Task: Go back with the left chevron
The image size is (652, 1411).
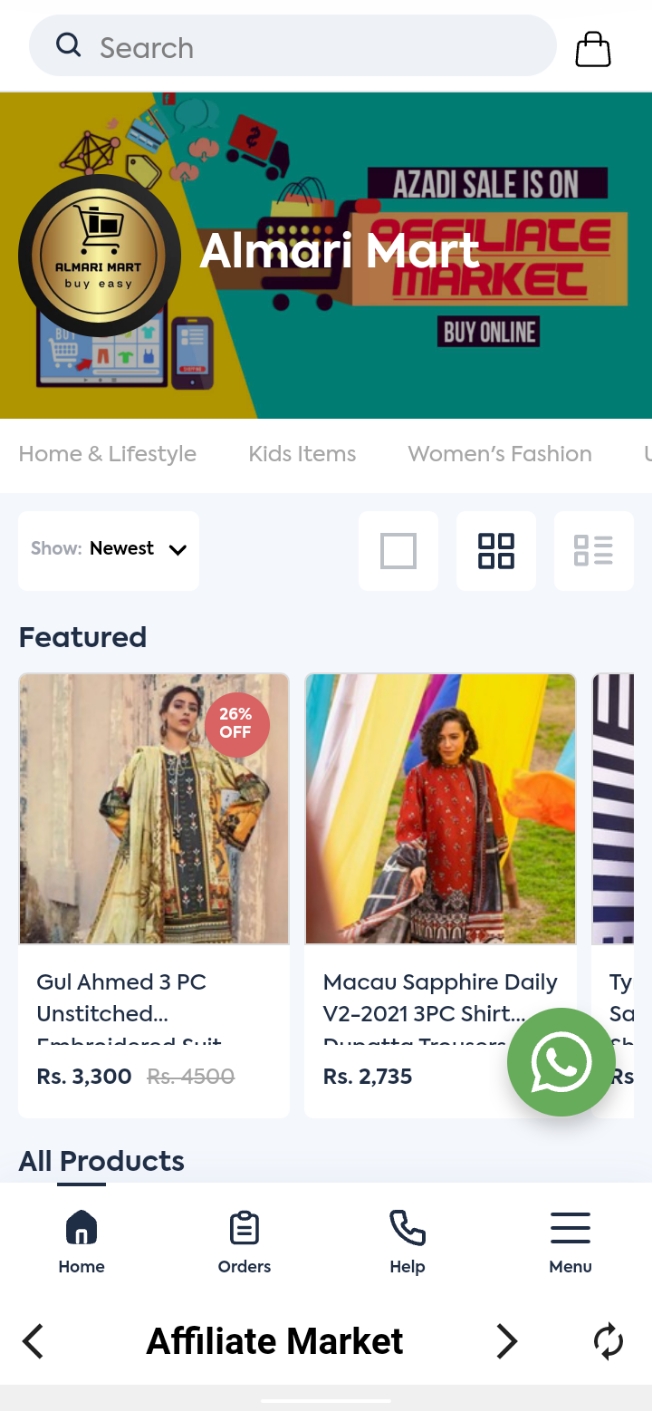Action: point(33,1341)
